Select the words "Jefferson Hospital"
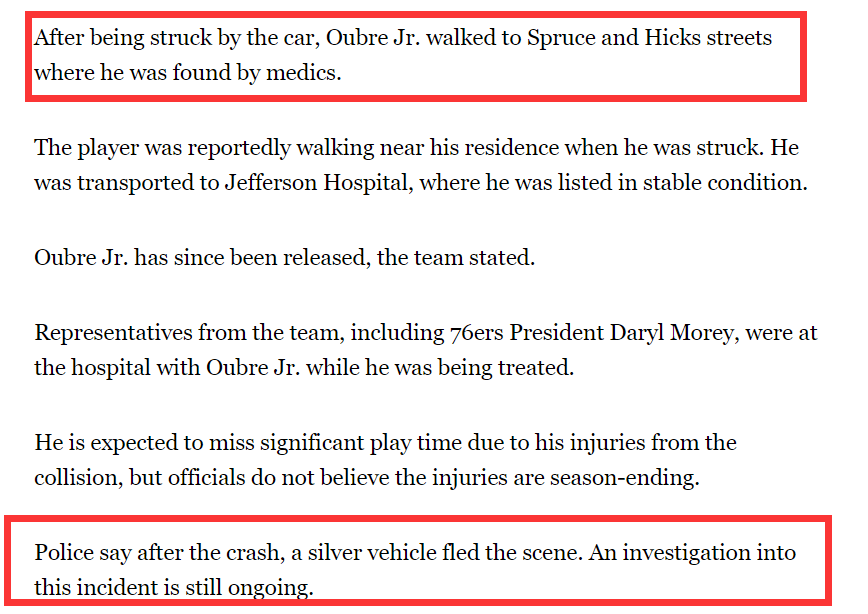The width and height of the screenshot is (868, 614). pos(318,183)
